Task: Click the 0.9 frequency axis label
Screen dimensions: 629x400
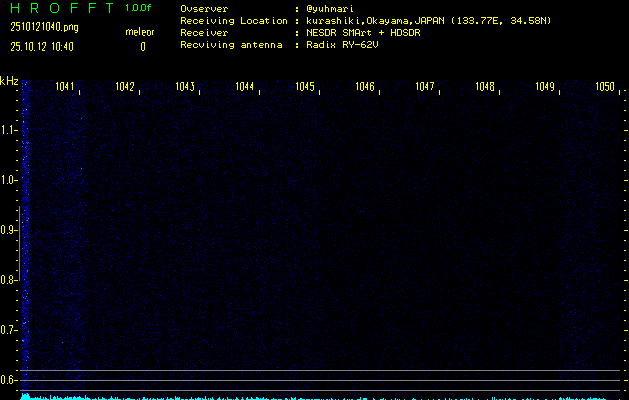Action: (8, 230)
